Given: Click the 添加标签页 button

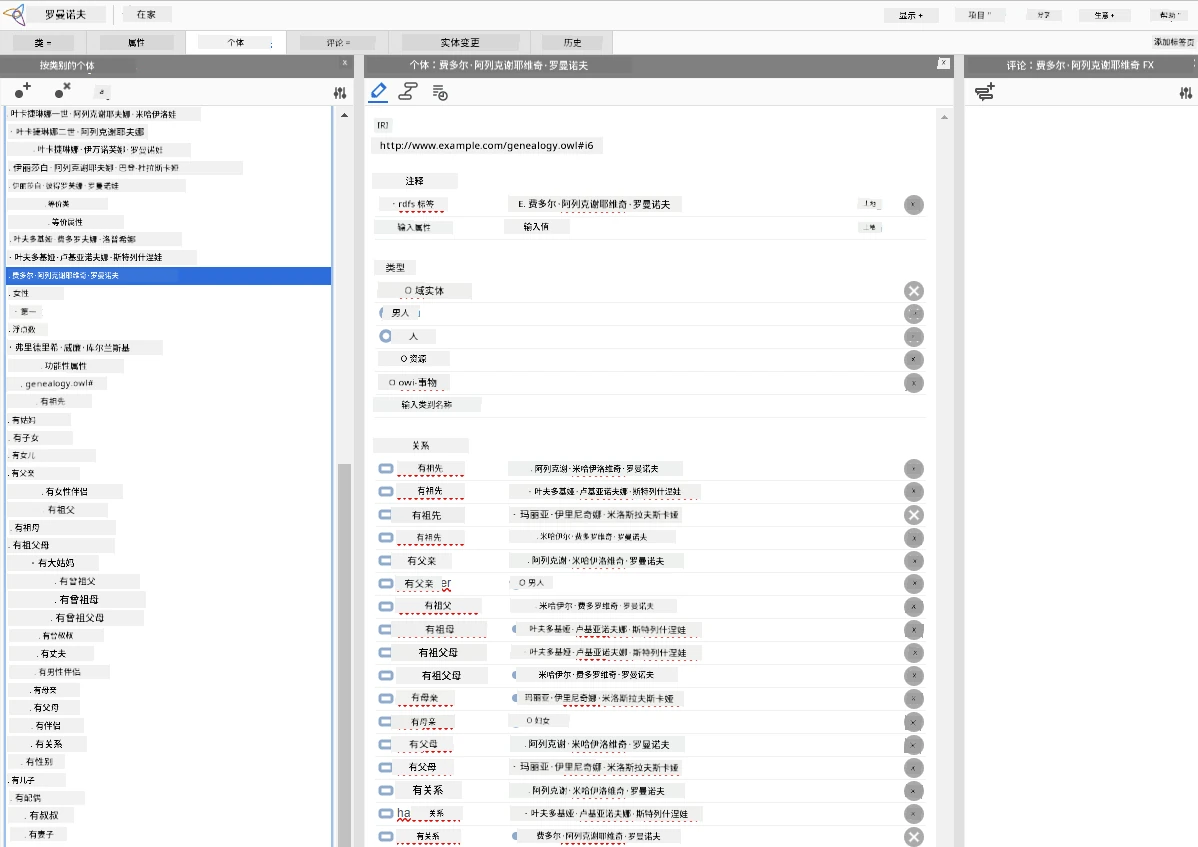Looking at the screenshot, I should (x=1174, y=42).
